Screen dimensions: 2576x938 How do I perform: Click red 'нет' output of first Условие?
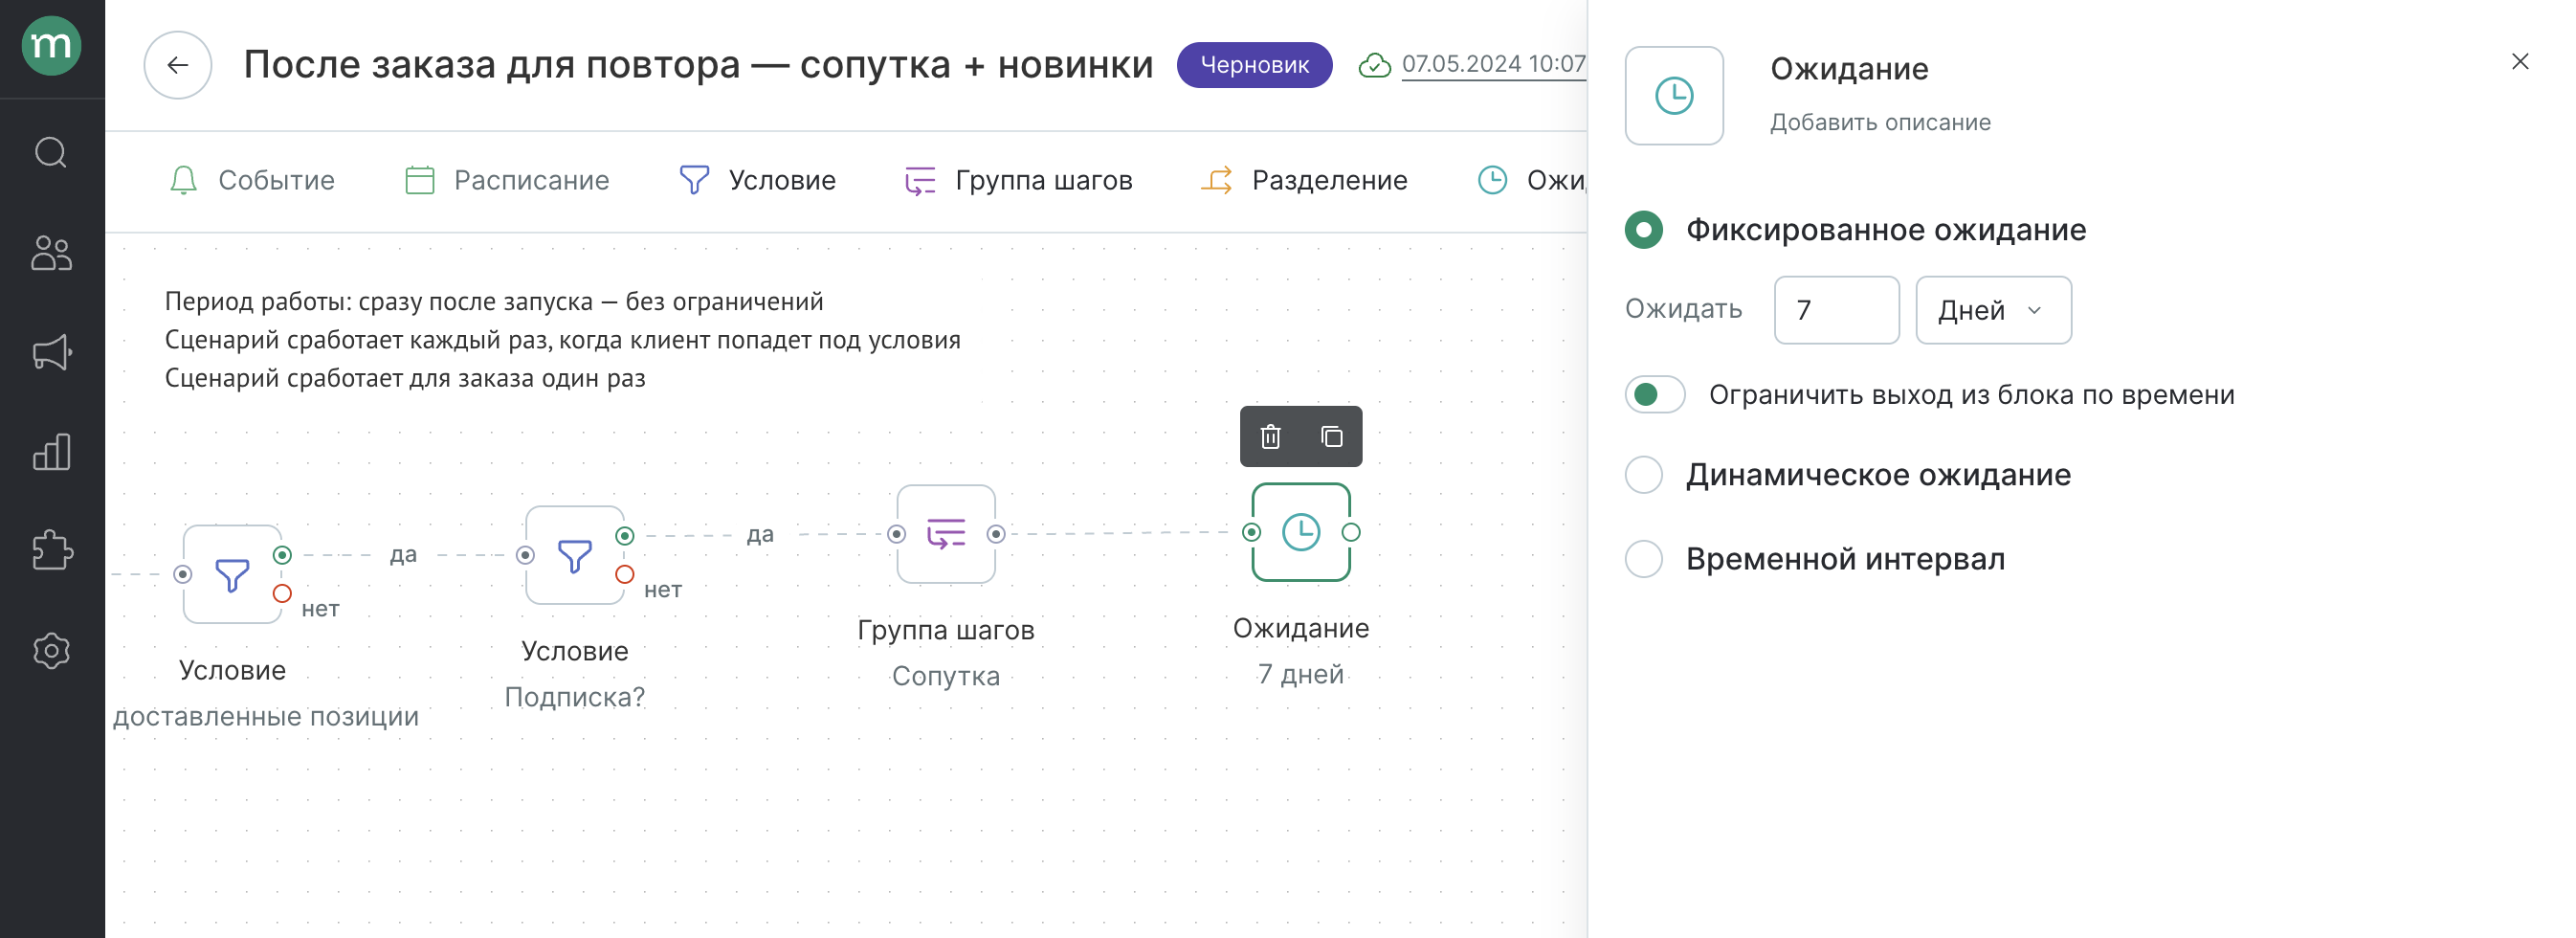point(282,594)
